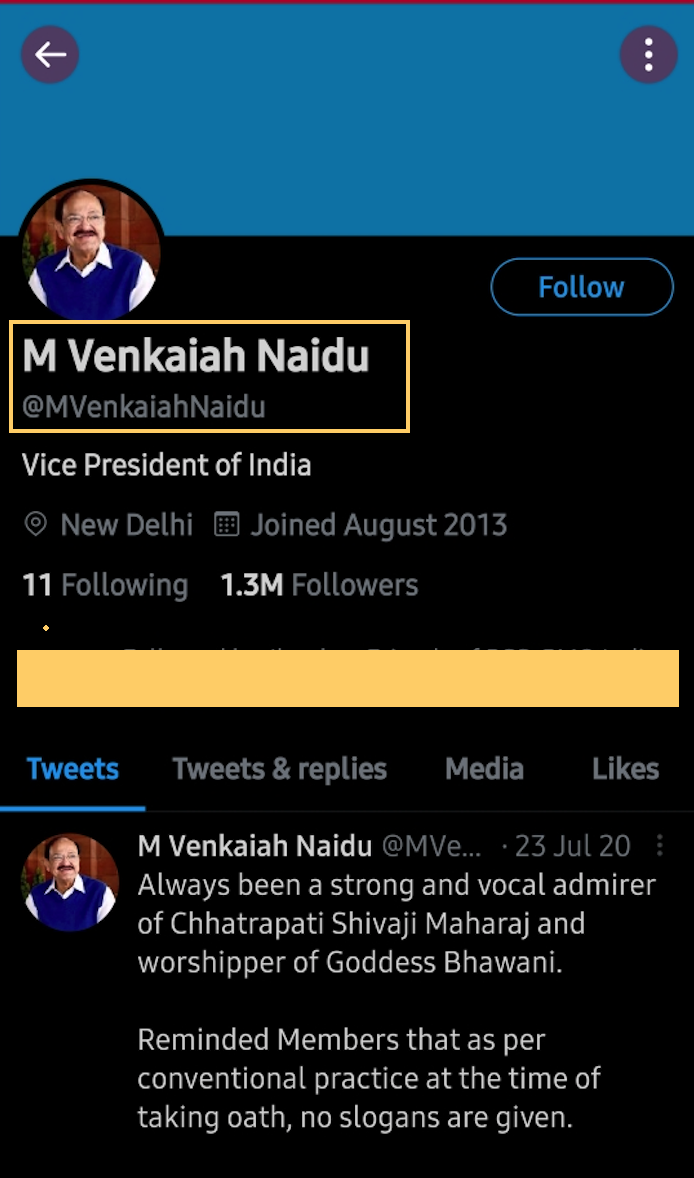Tap the tweet author's small avatar
694x1178 pixels.
pos(70,883)
